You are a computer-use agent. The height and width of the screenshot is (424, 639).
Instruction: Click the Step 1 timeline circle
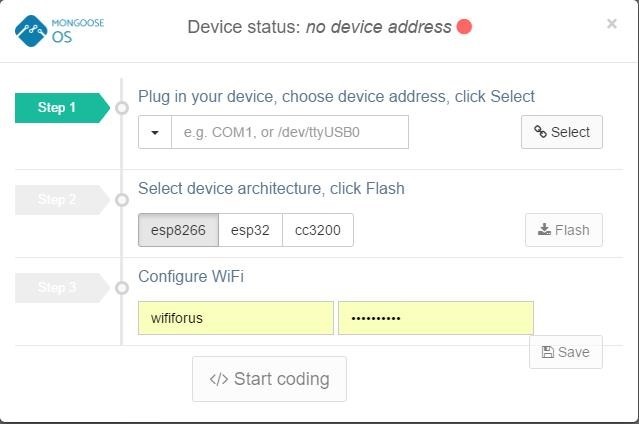(122, 108)
